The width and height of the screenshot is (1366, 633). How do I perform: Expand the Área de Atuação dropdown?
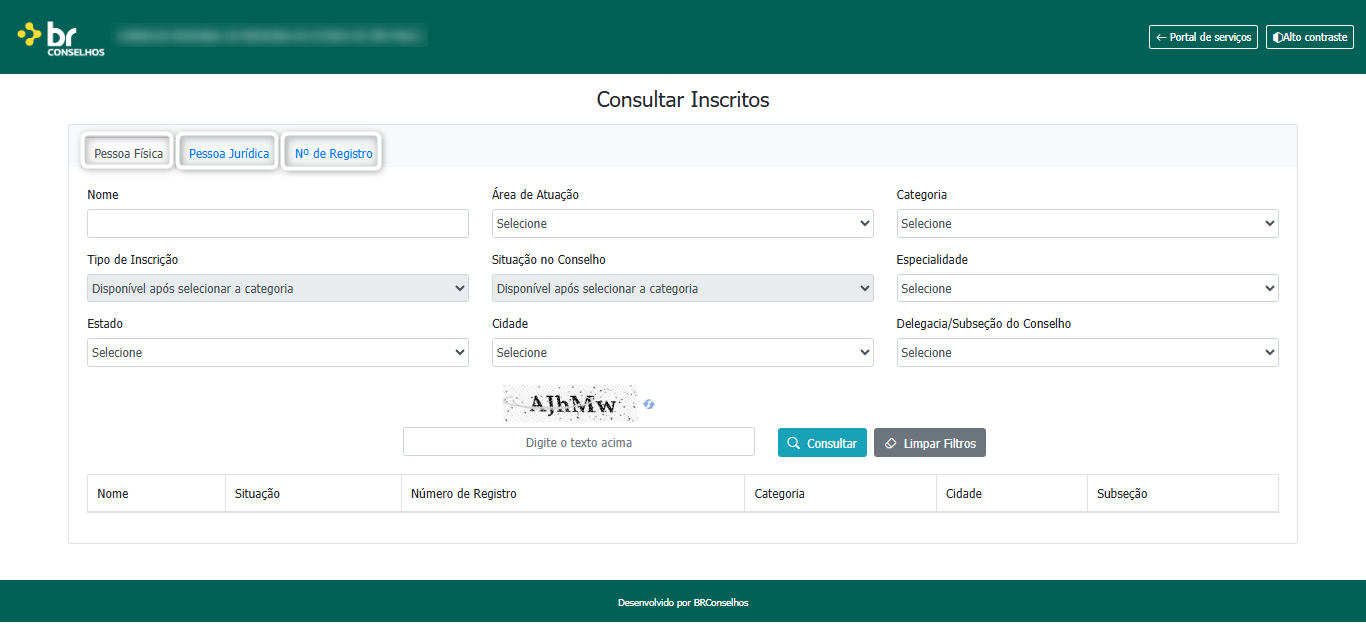tap(683, 224)
